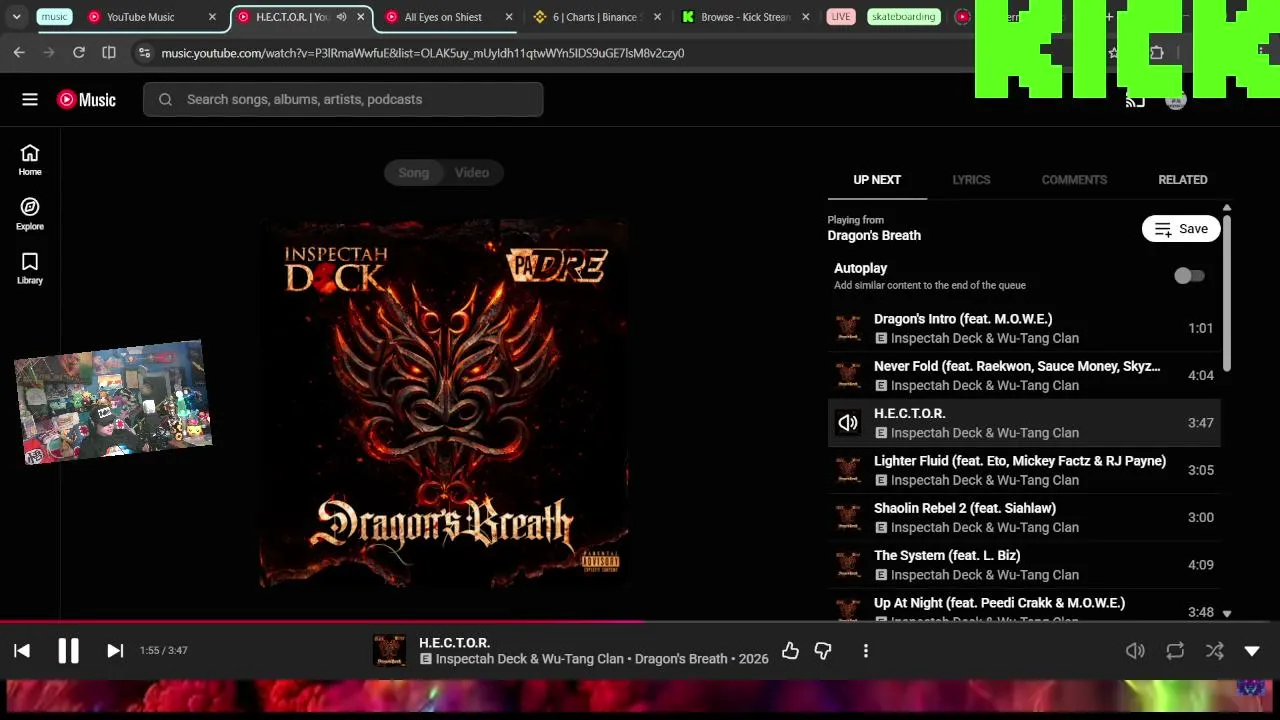
Task: Click the queue panel vertical scrollbar
Action: tap(1227, 294)
